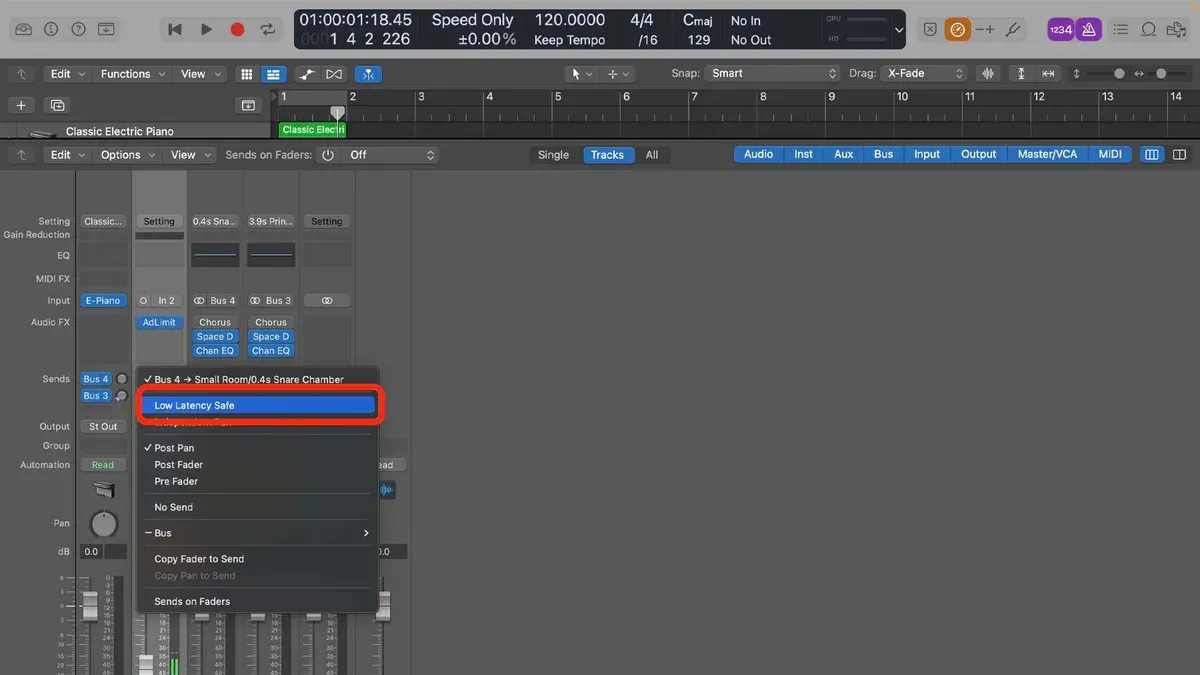This screenshot has height=675, width=1200.
Task: Open the pointer tool menu
Action: (x=579, y=74)
